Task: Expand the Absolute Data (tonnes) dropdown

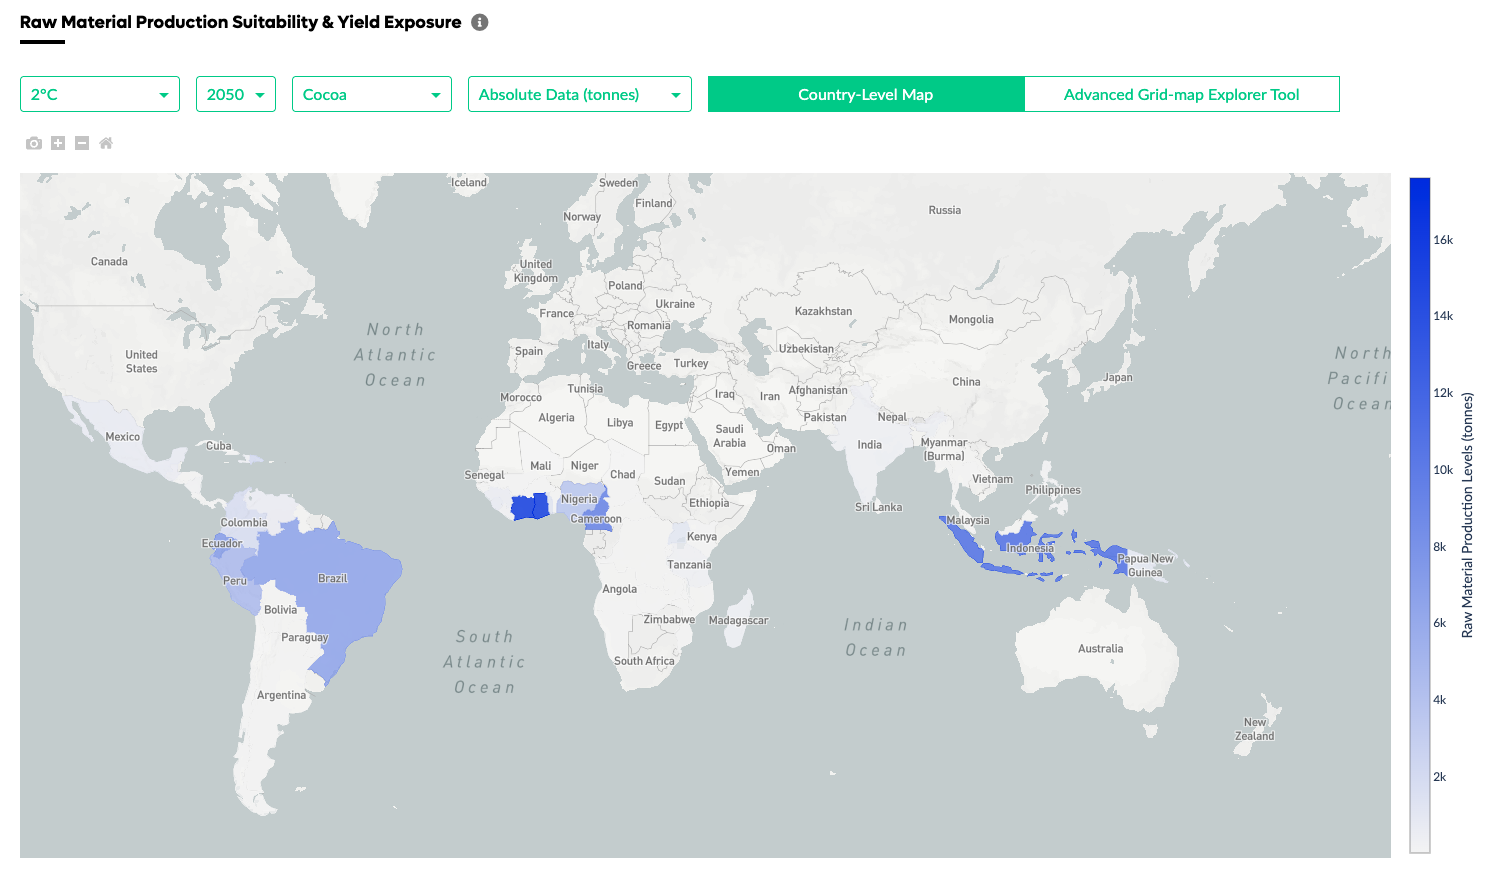Action: point(579,94)
